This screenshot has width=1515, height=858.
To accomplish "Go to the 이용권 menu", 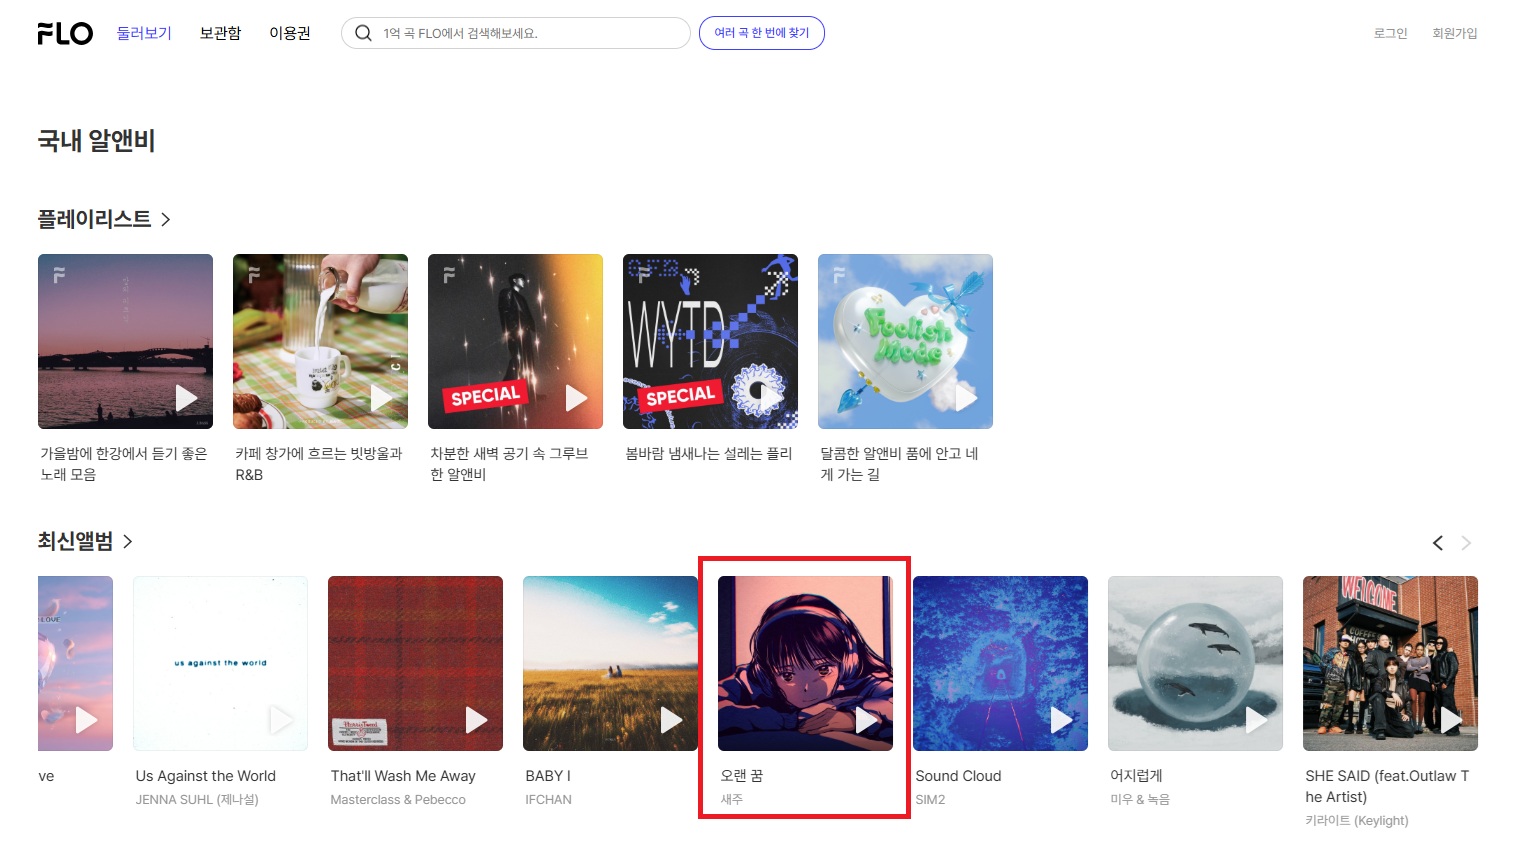I will tap(290, 33).
